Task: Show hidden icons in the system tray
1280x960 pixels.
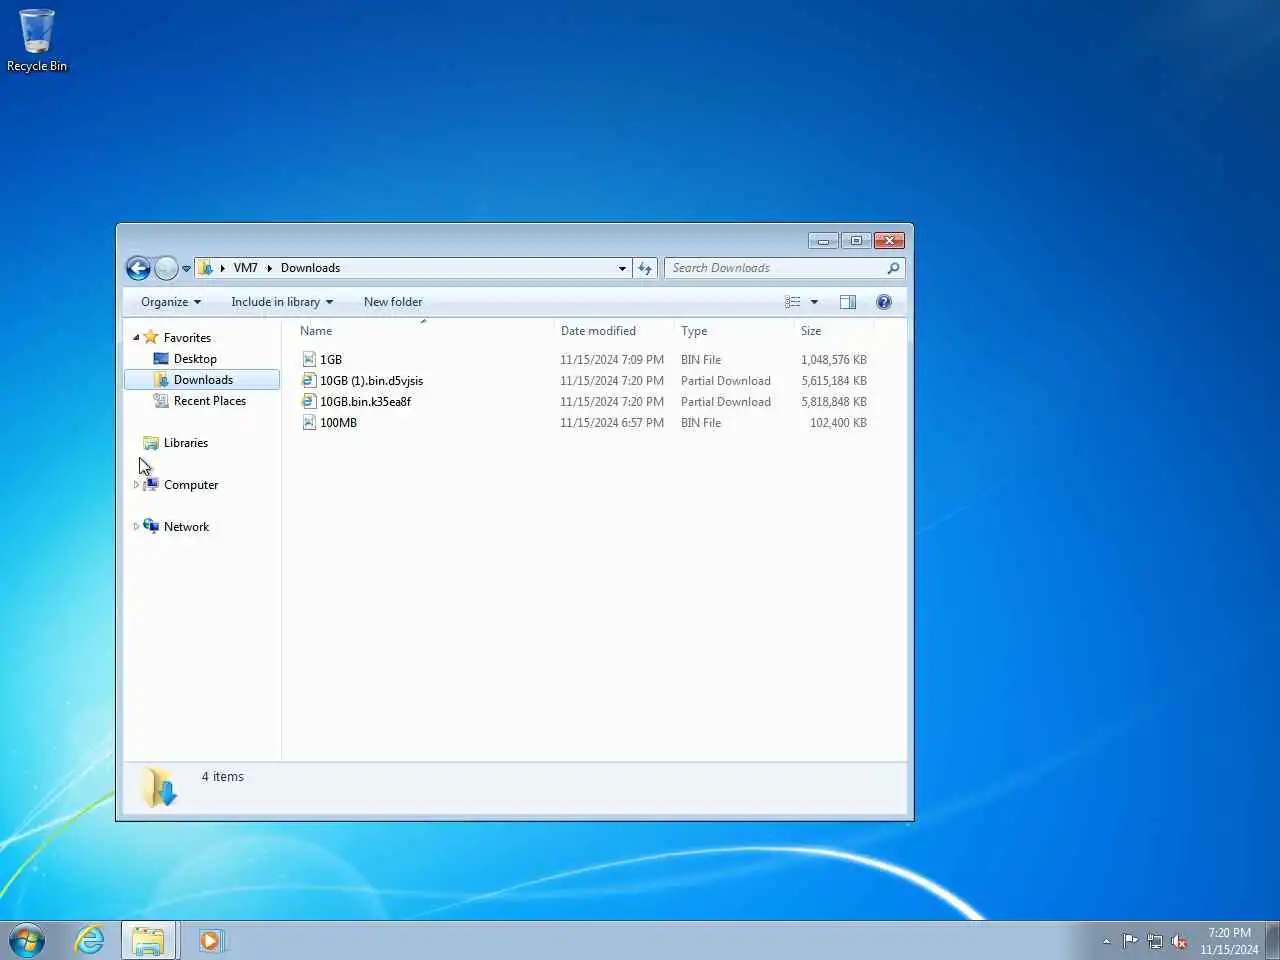Action: pyautogui.click(x=1106, y=941)
